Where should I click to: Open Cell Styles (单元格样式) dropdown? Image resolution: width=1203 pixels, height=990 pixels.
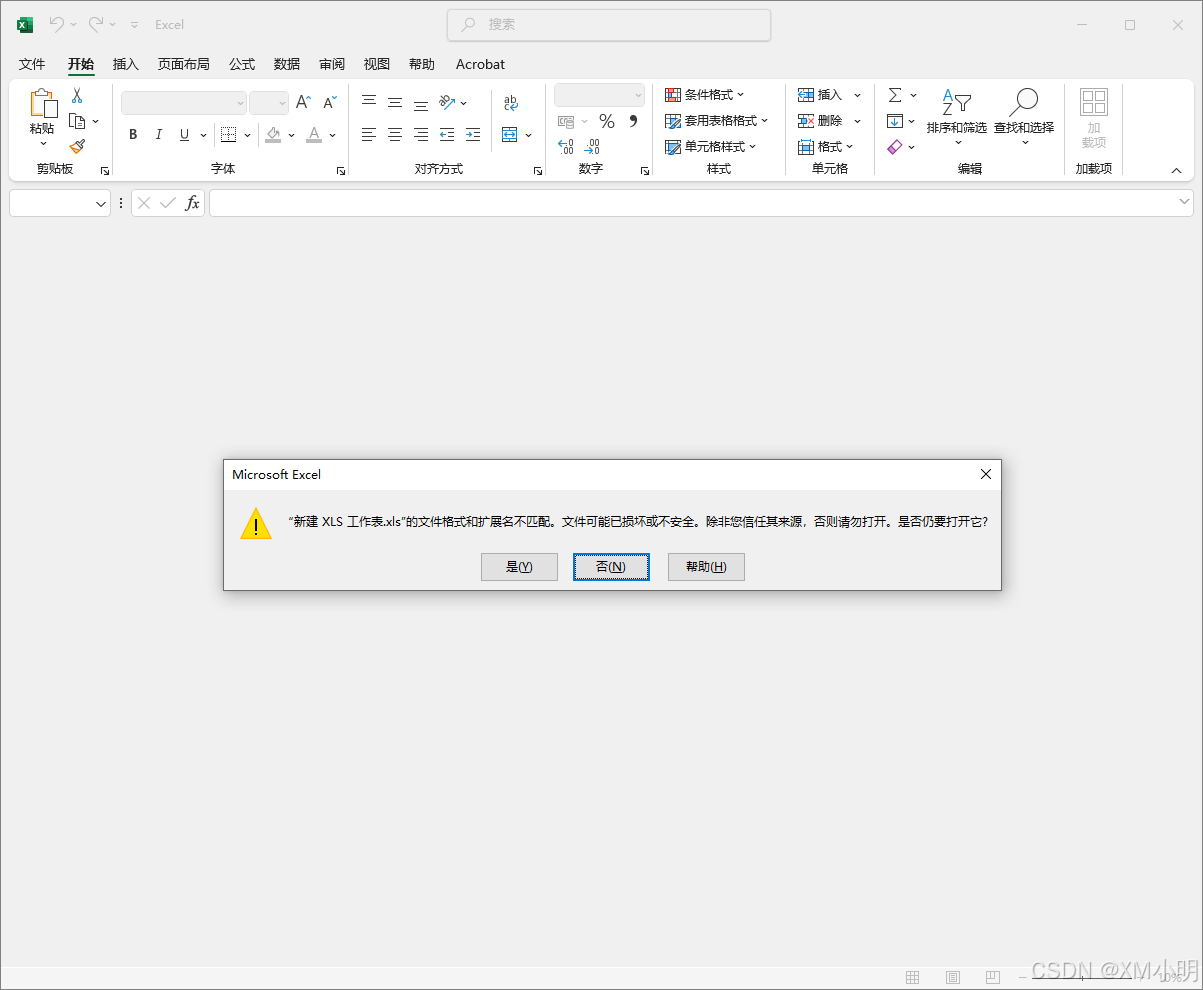(711, 147)
